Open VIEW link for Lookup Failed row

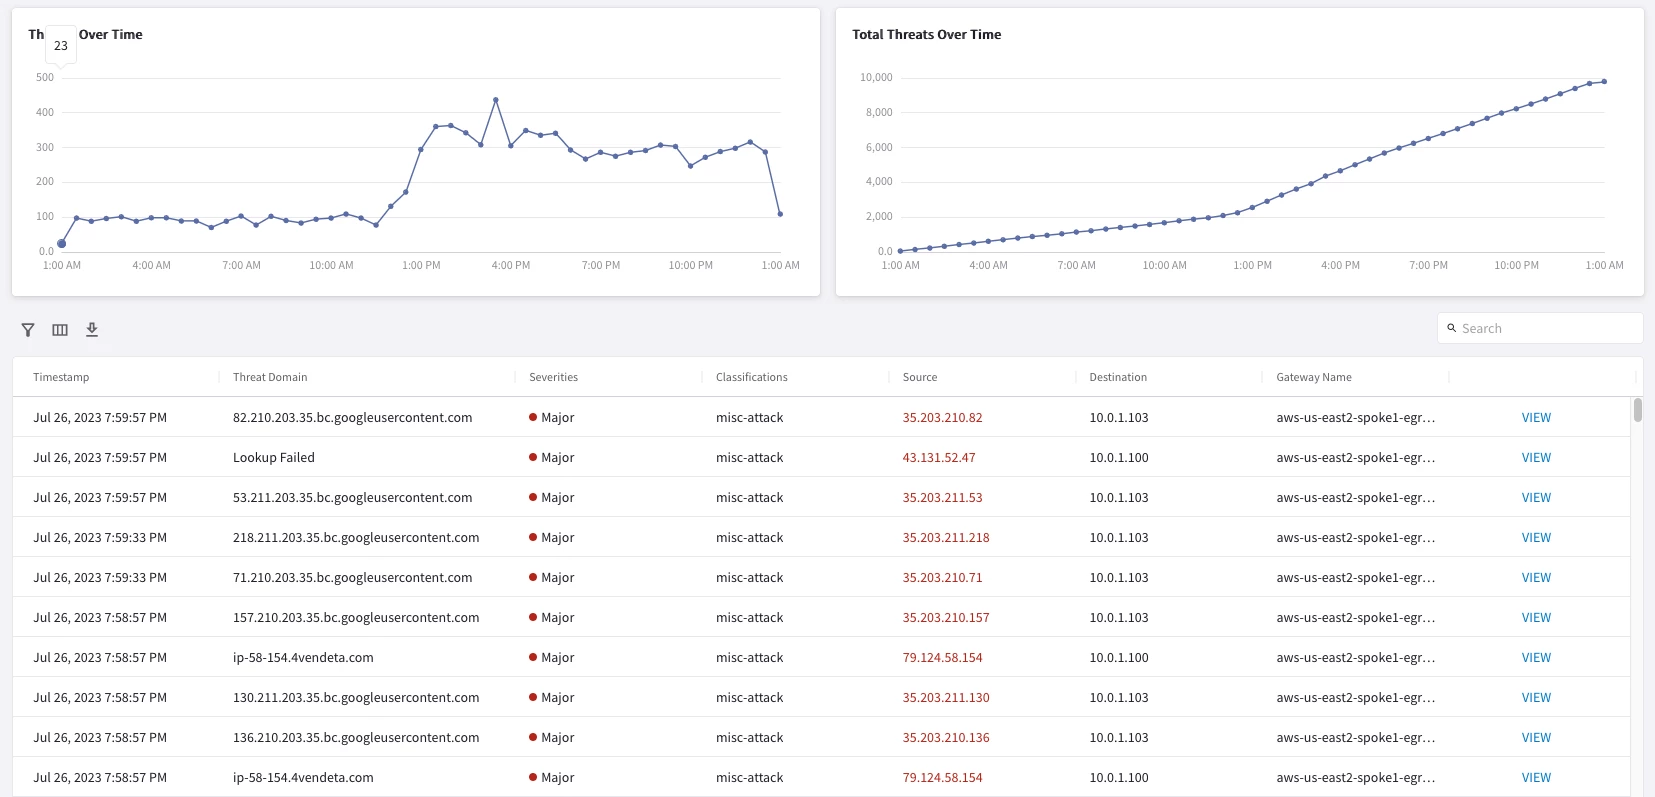click(x=1536, y=457)
